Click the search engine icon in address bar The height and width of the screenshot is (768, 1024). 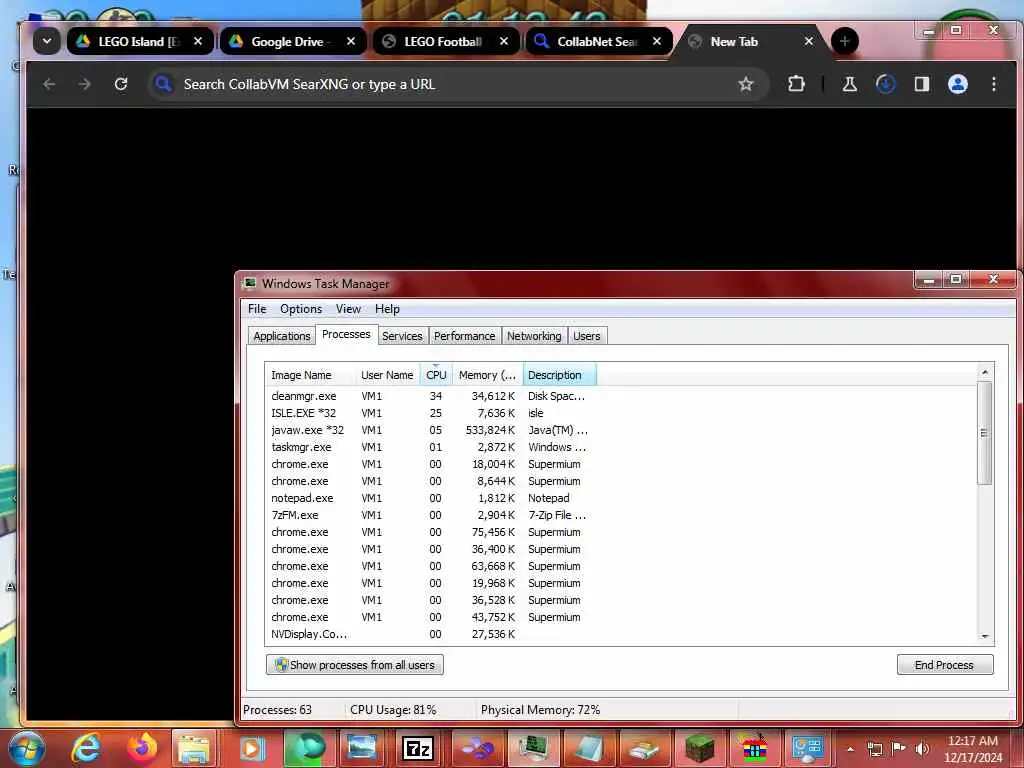pyautogui.click(x=163, y=84)
